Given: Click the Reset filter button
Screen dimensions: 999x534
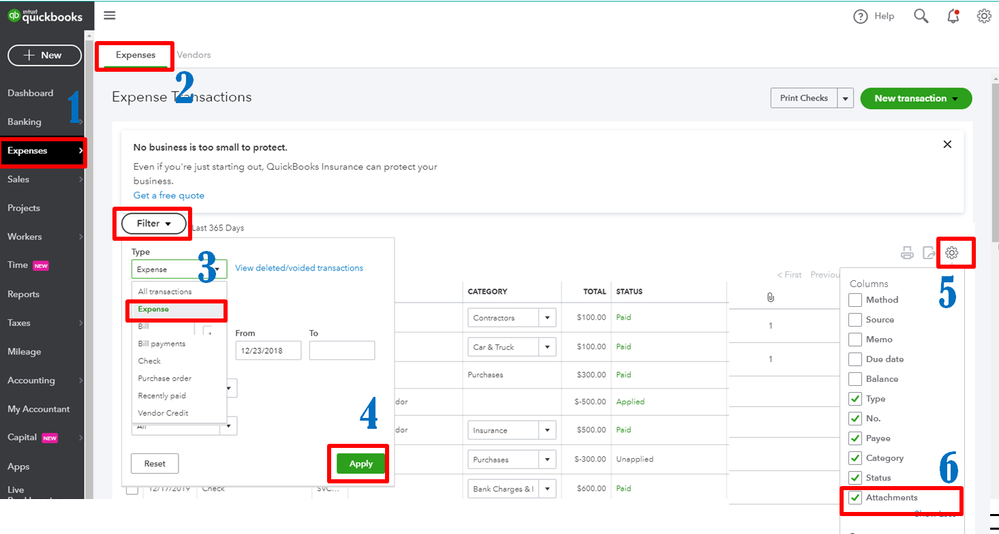Looking at the screenshot, I should pos(155,464).
